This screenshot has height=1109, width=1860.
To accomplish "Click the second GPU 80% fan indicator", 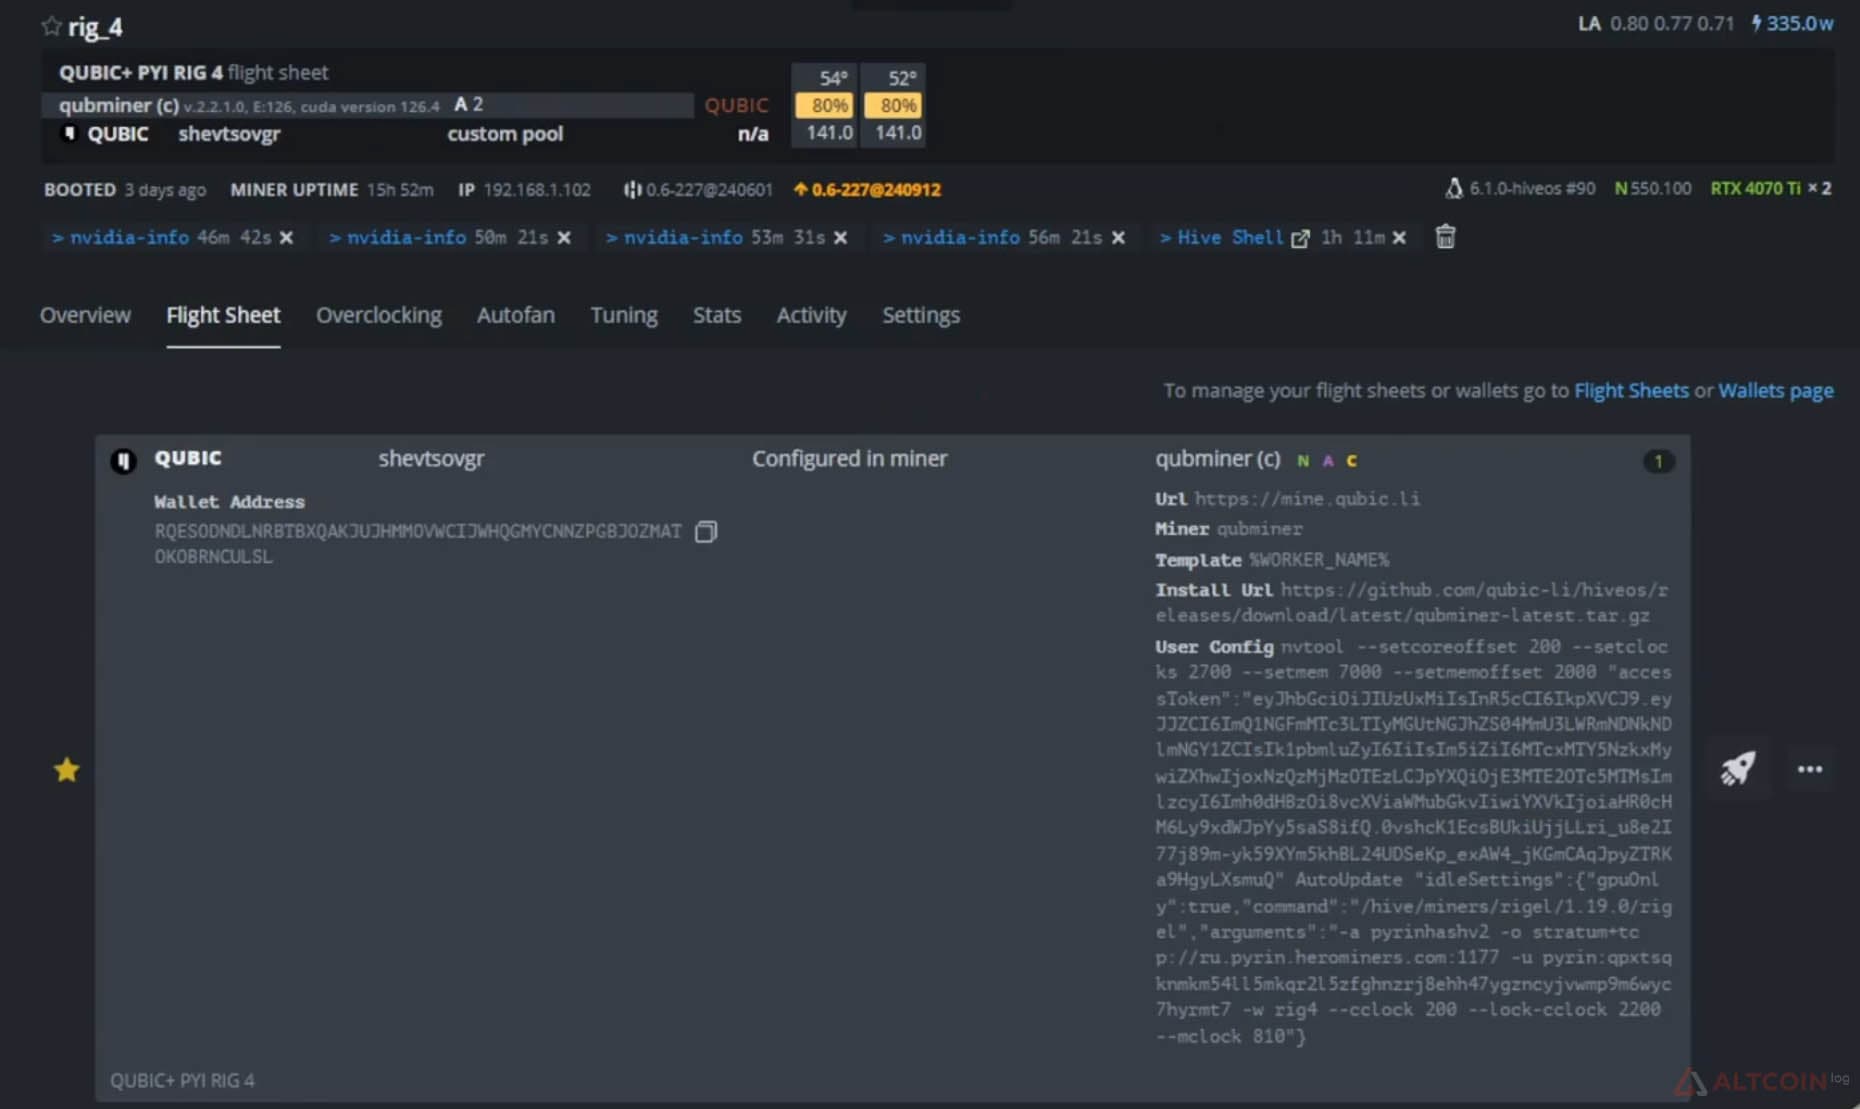I will (x=894, y=105).
